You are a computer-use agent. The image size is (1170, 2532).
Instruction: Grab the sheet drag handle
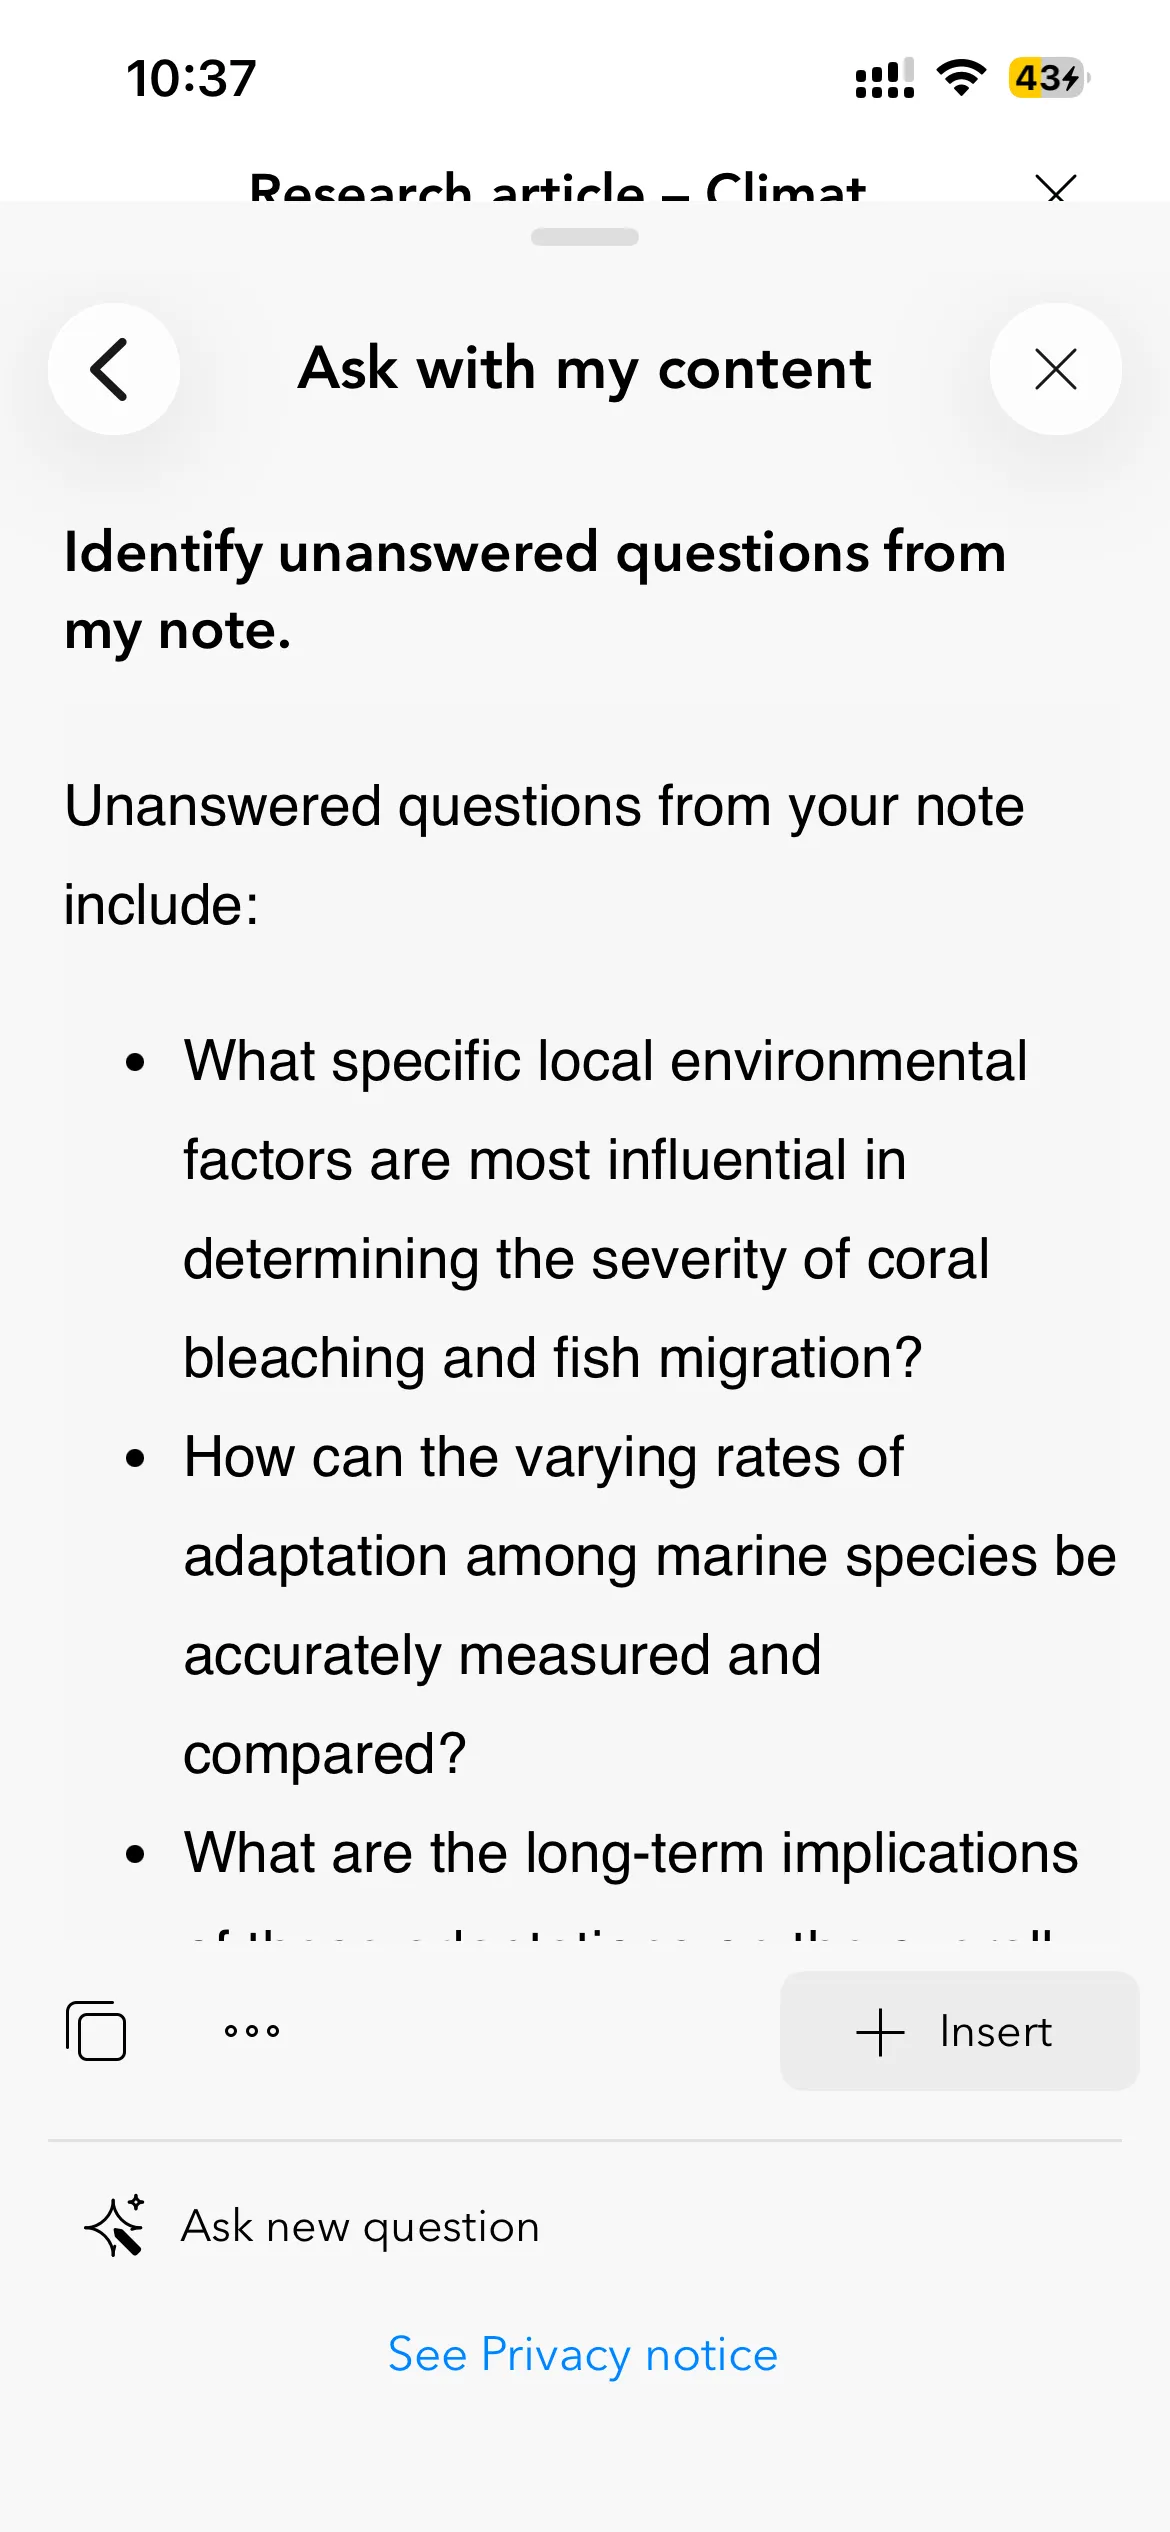(x=585, y=237)
